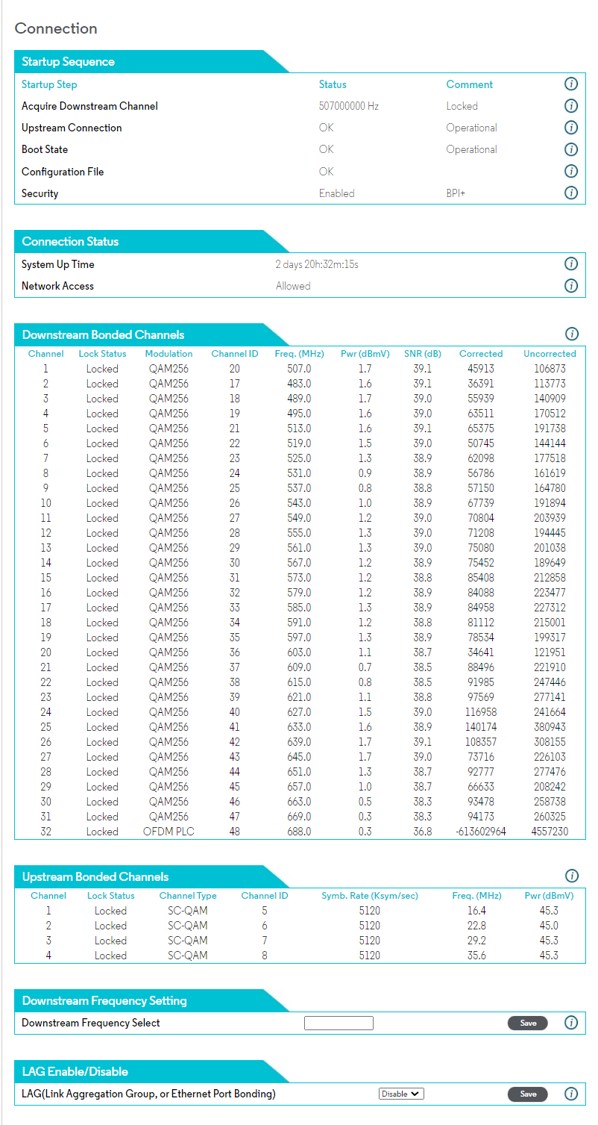Click the Configuration File info icon
The height and width of the screenshot is (1125, 598).
(571, 171)
